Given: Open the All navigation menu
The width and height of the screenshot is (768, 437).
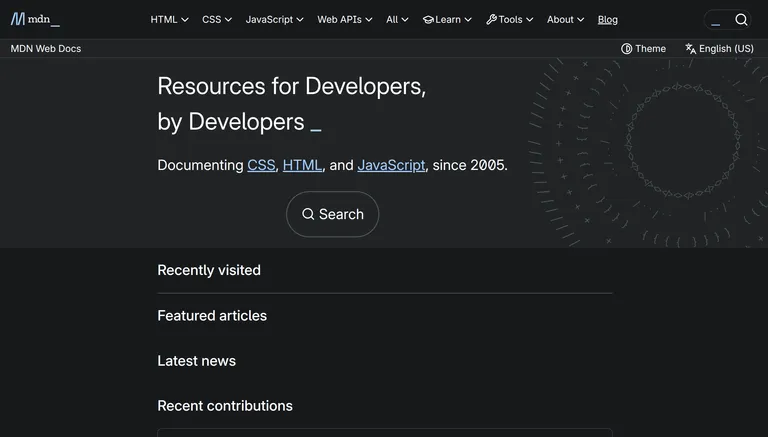Looking at the screenshot, I should tap(397, 20).
